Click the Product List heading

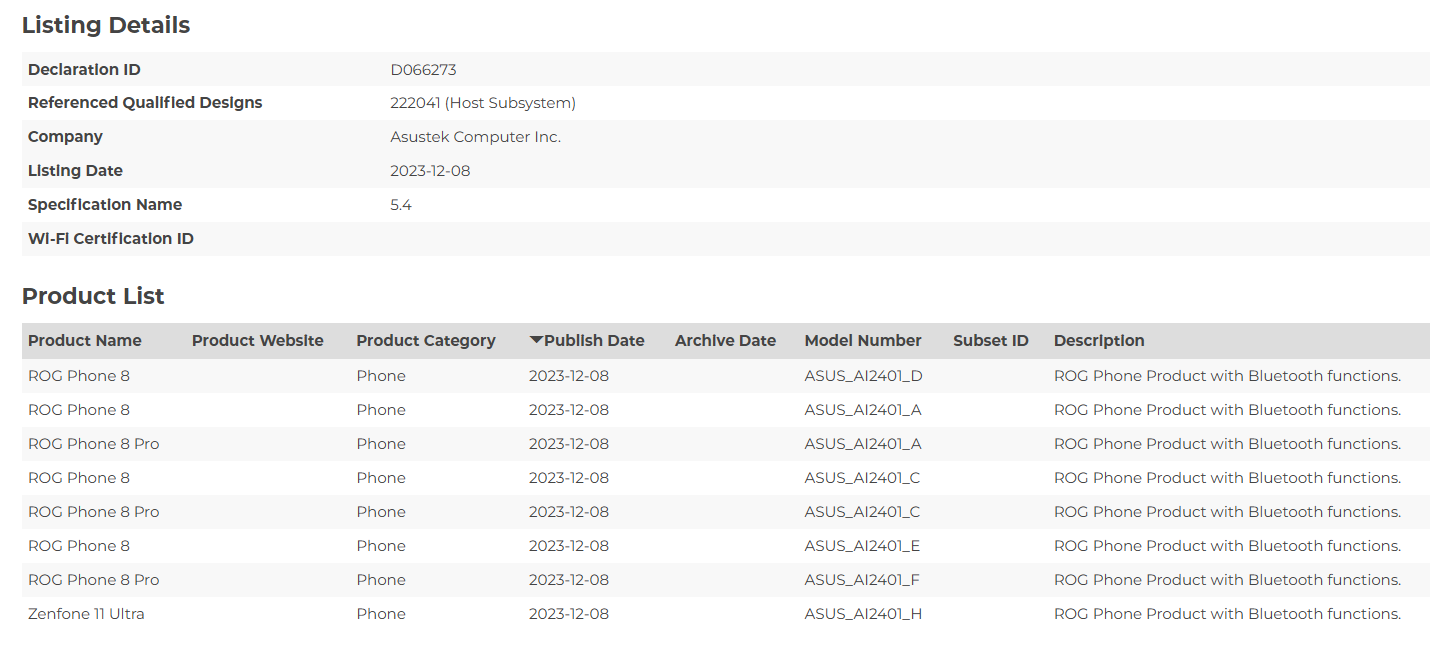coord(93,296)
